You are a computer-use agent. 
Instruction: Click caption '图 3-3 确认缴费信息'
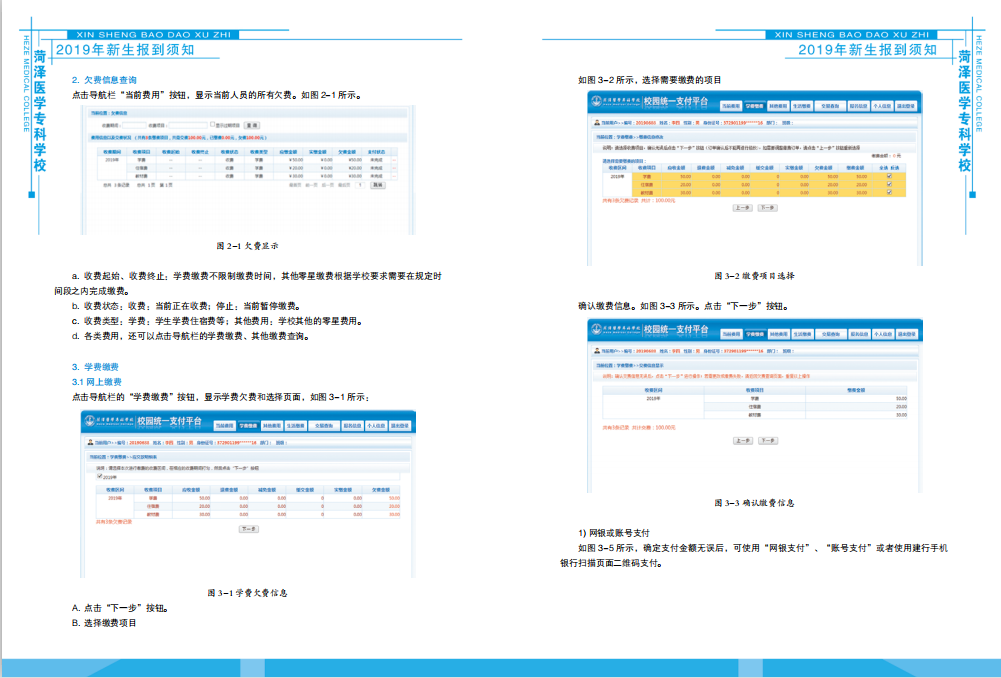point(755,503)
